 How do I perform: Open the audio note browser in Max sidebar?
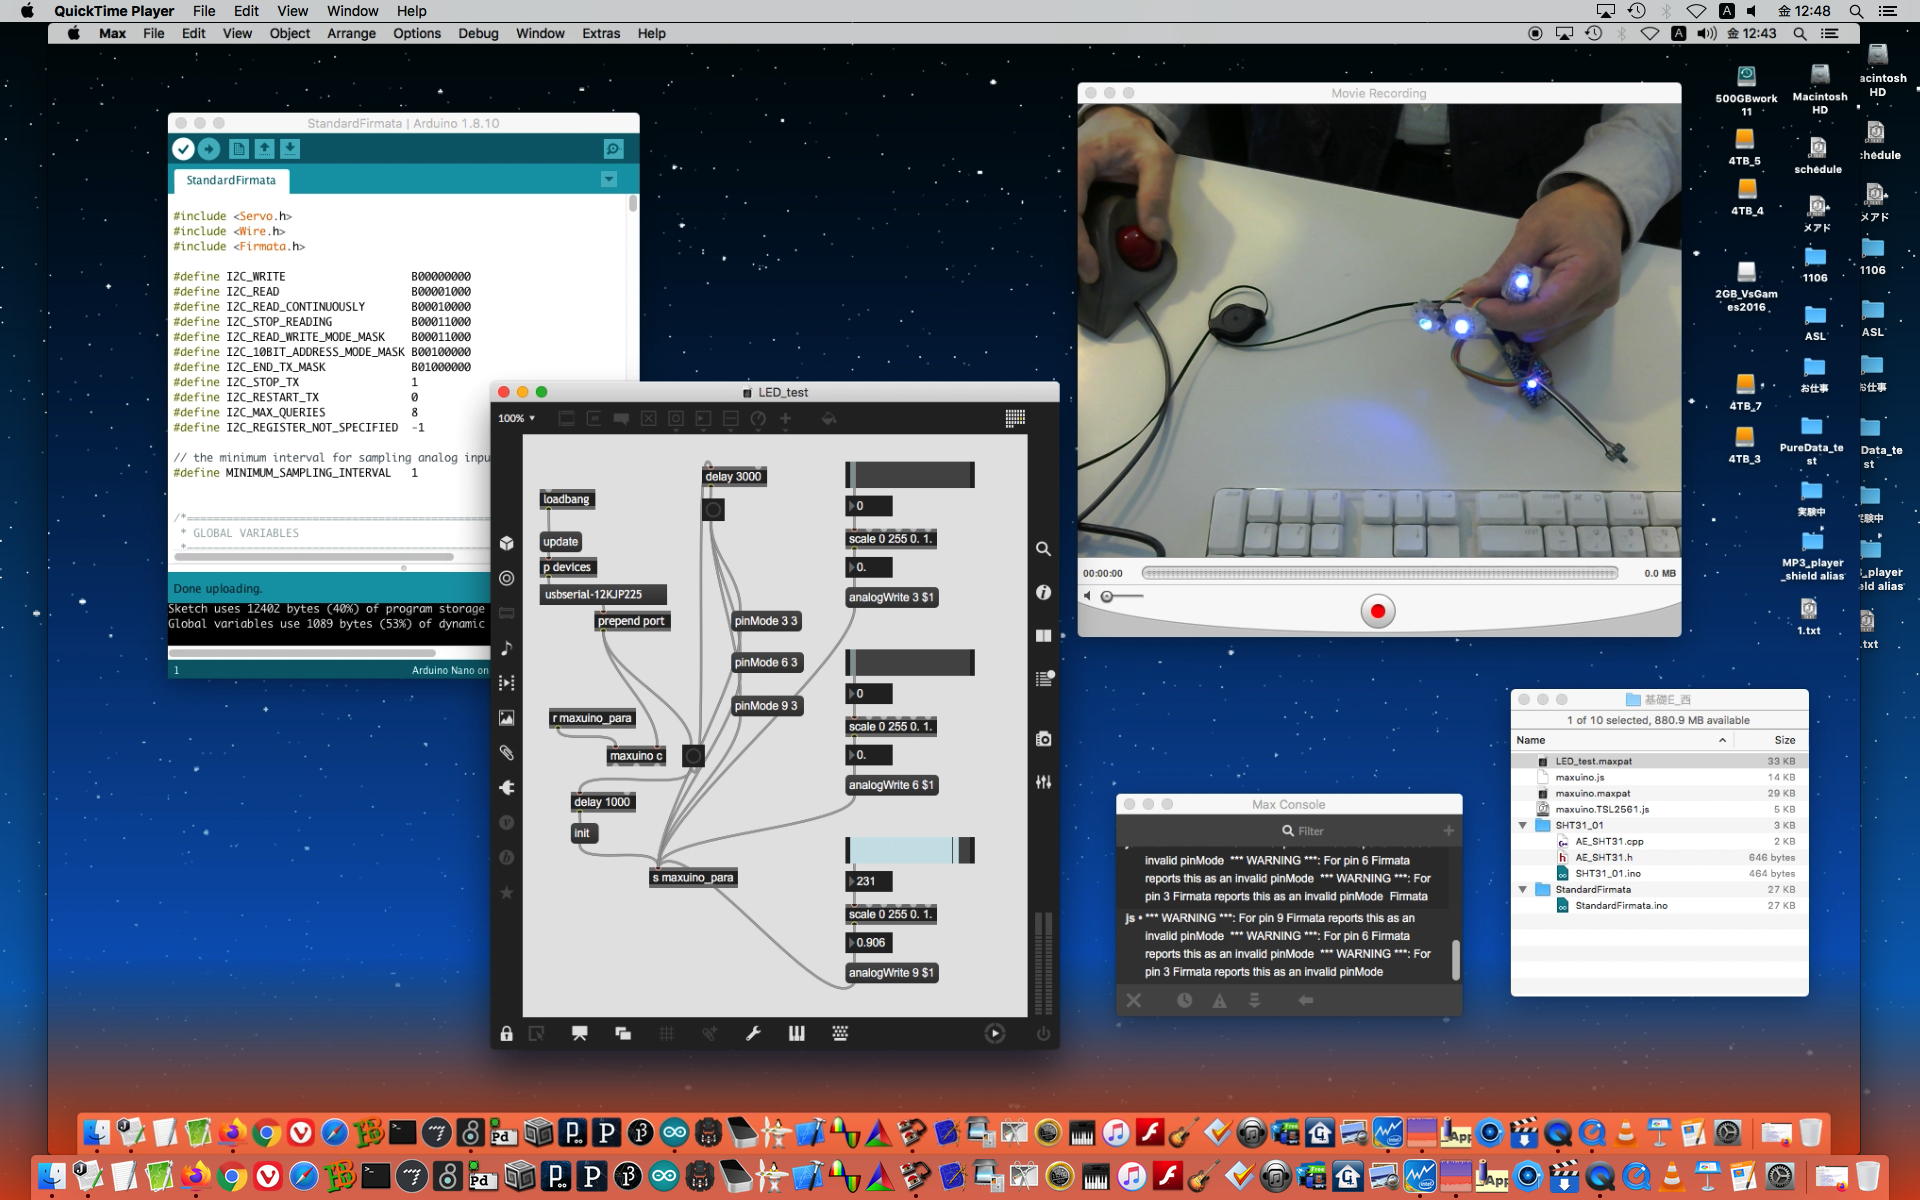[x=507, y=648]
